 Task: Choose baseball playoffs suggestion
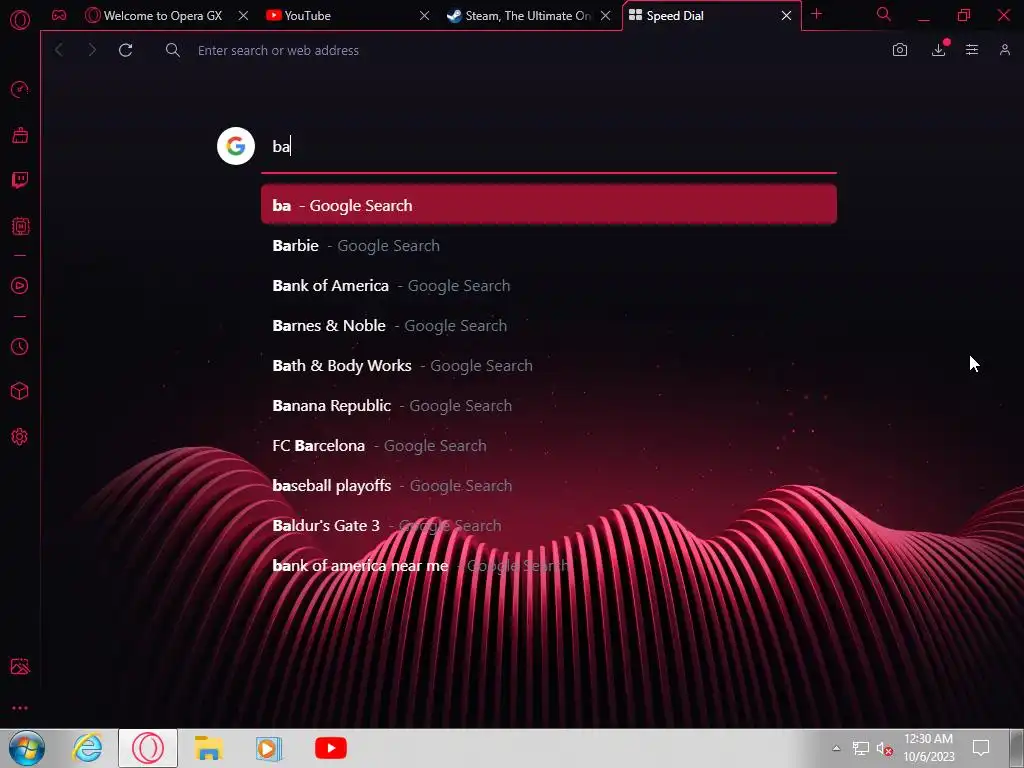click(x=549, y=485)
